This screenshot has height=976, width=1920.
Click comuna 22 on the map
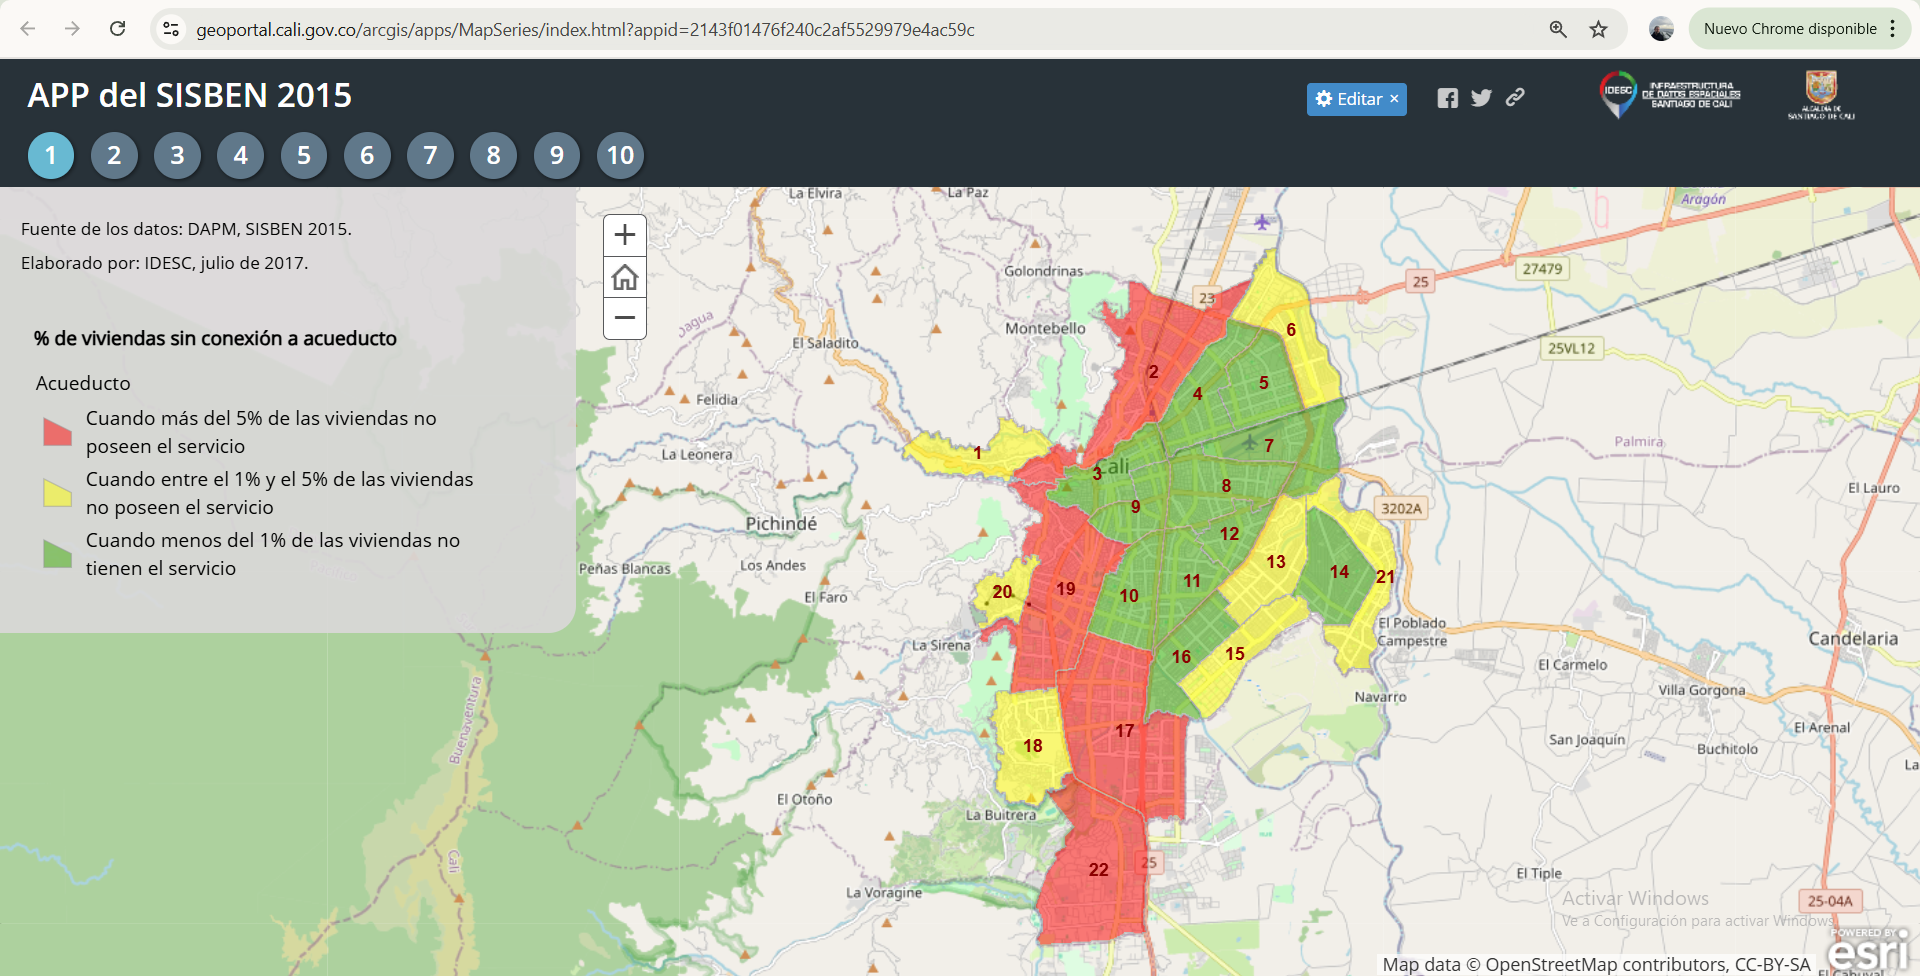pyautogui.click(x=1098, y=870)
